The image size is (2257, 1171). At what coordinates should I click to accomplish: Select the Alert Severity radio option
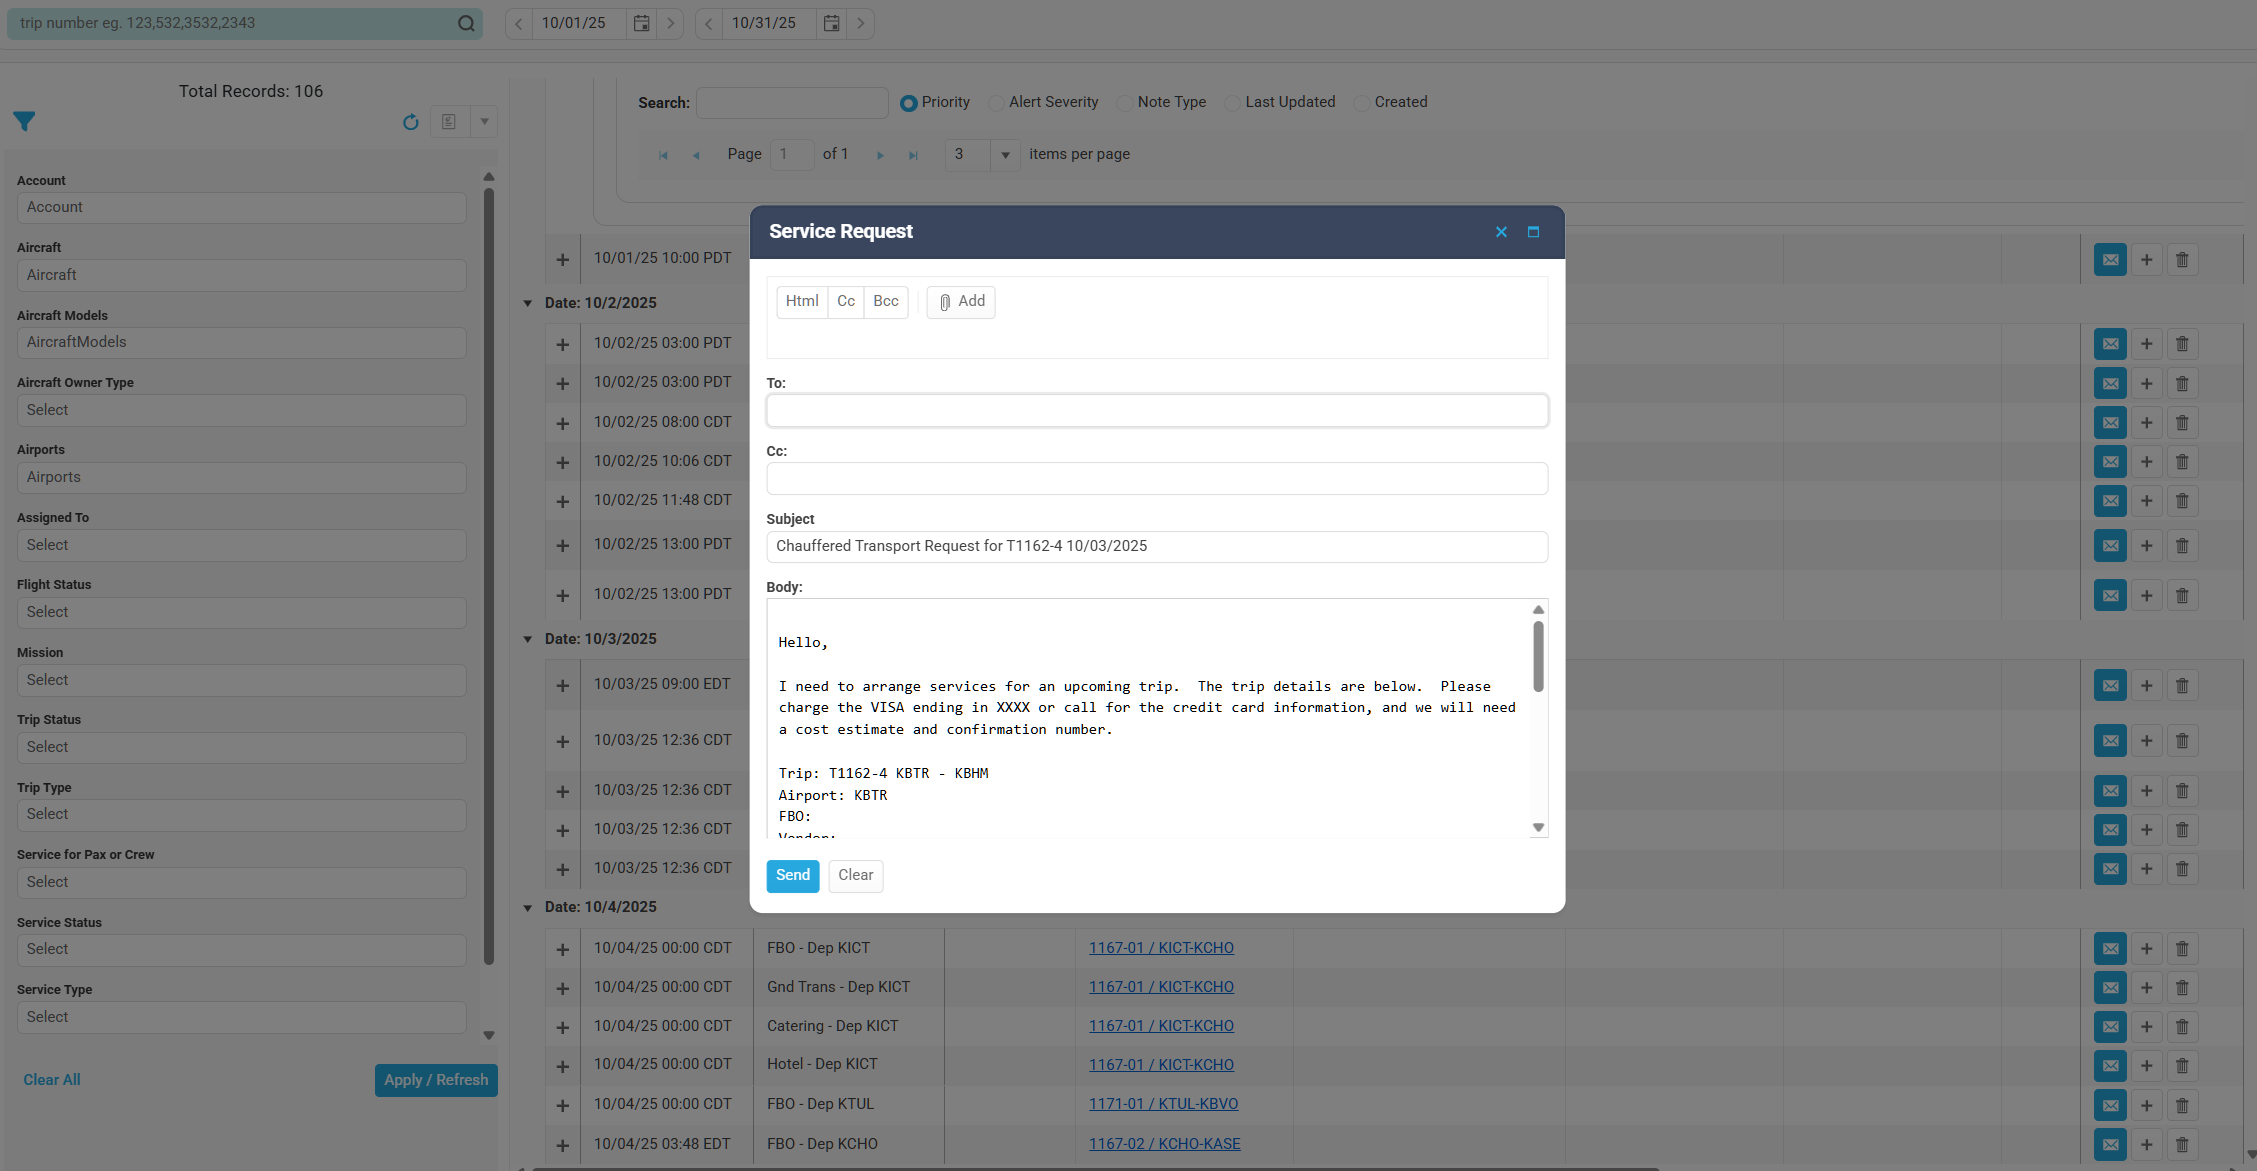(996, 103)
